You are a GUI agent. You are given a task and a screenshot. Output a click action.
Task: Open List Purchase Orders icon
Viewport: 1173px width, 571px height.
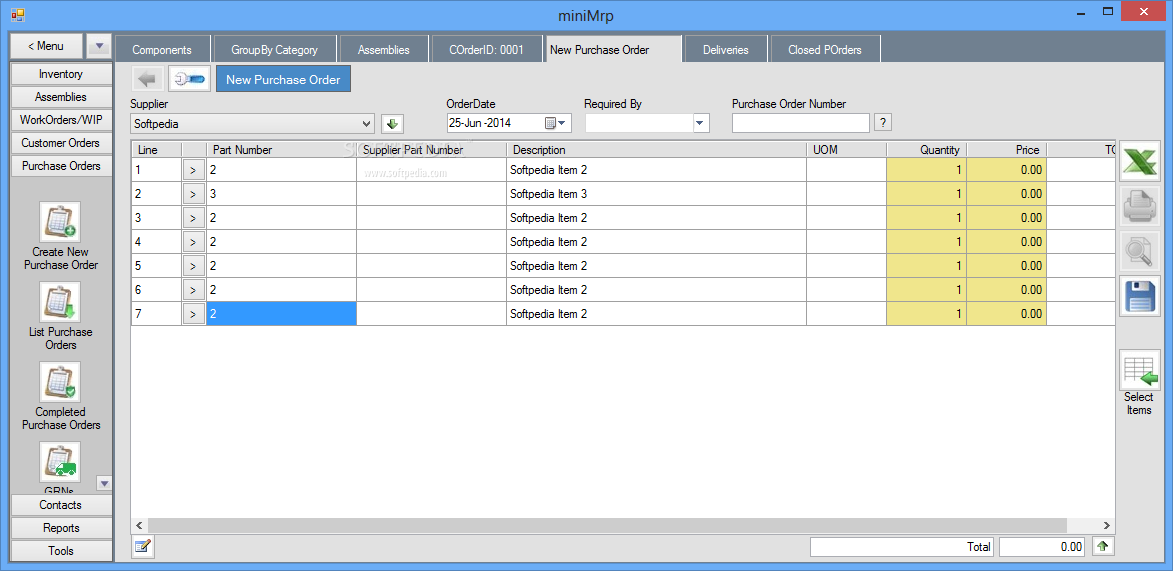(61, 302)
